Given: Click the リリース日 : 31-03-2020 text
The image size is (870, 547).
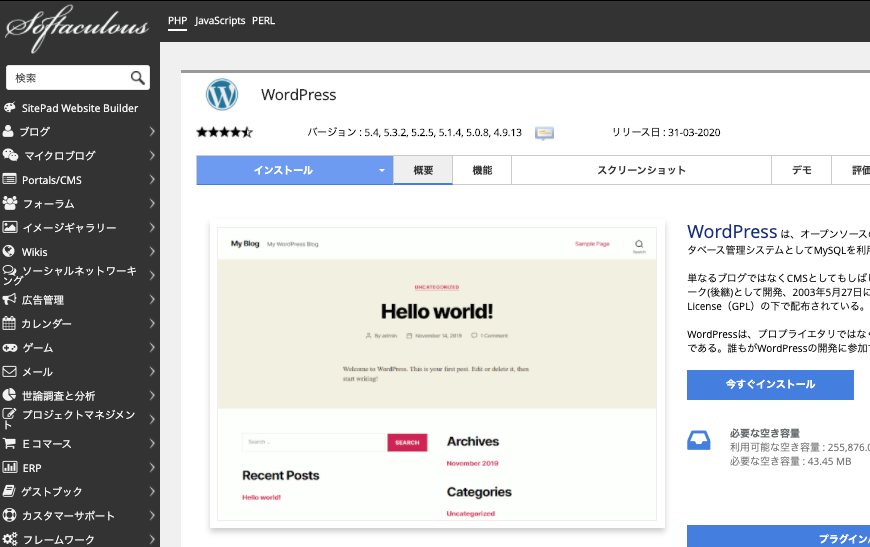Looking at the screenshot, I should coord(666,133).
